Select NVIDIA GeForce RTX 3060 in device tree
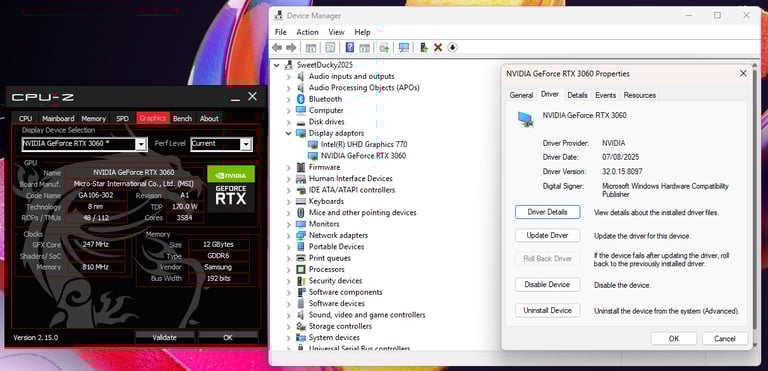 (363, 156)
